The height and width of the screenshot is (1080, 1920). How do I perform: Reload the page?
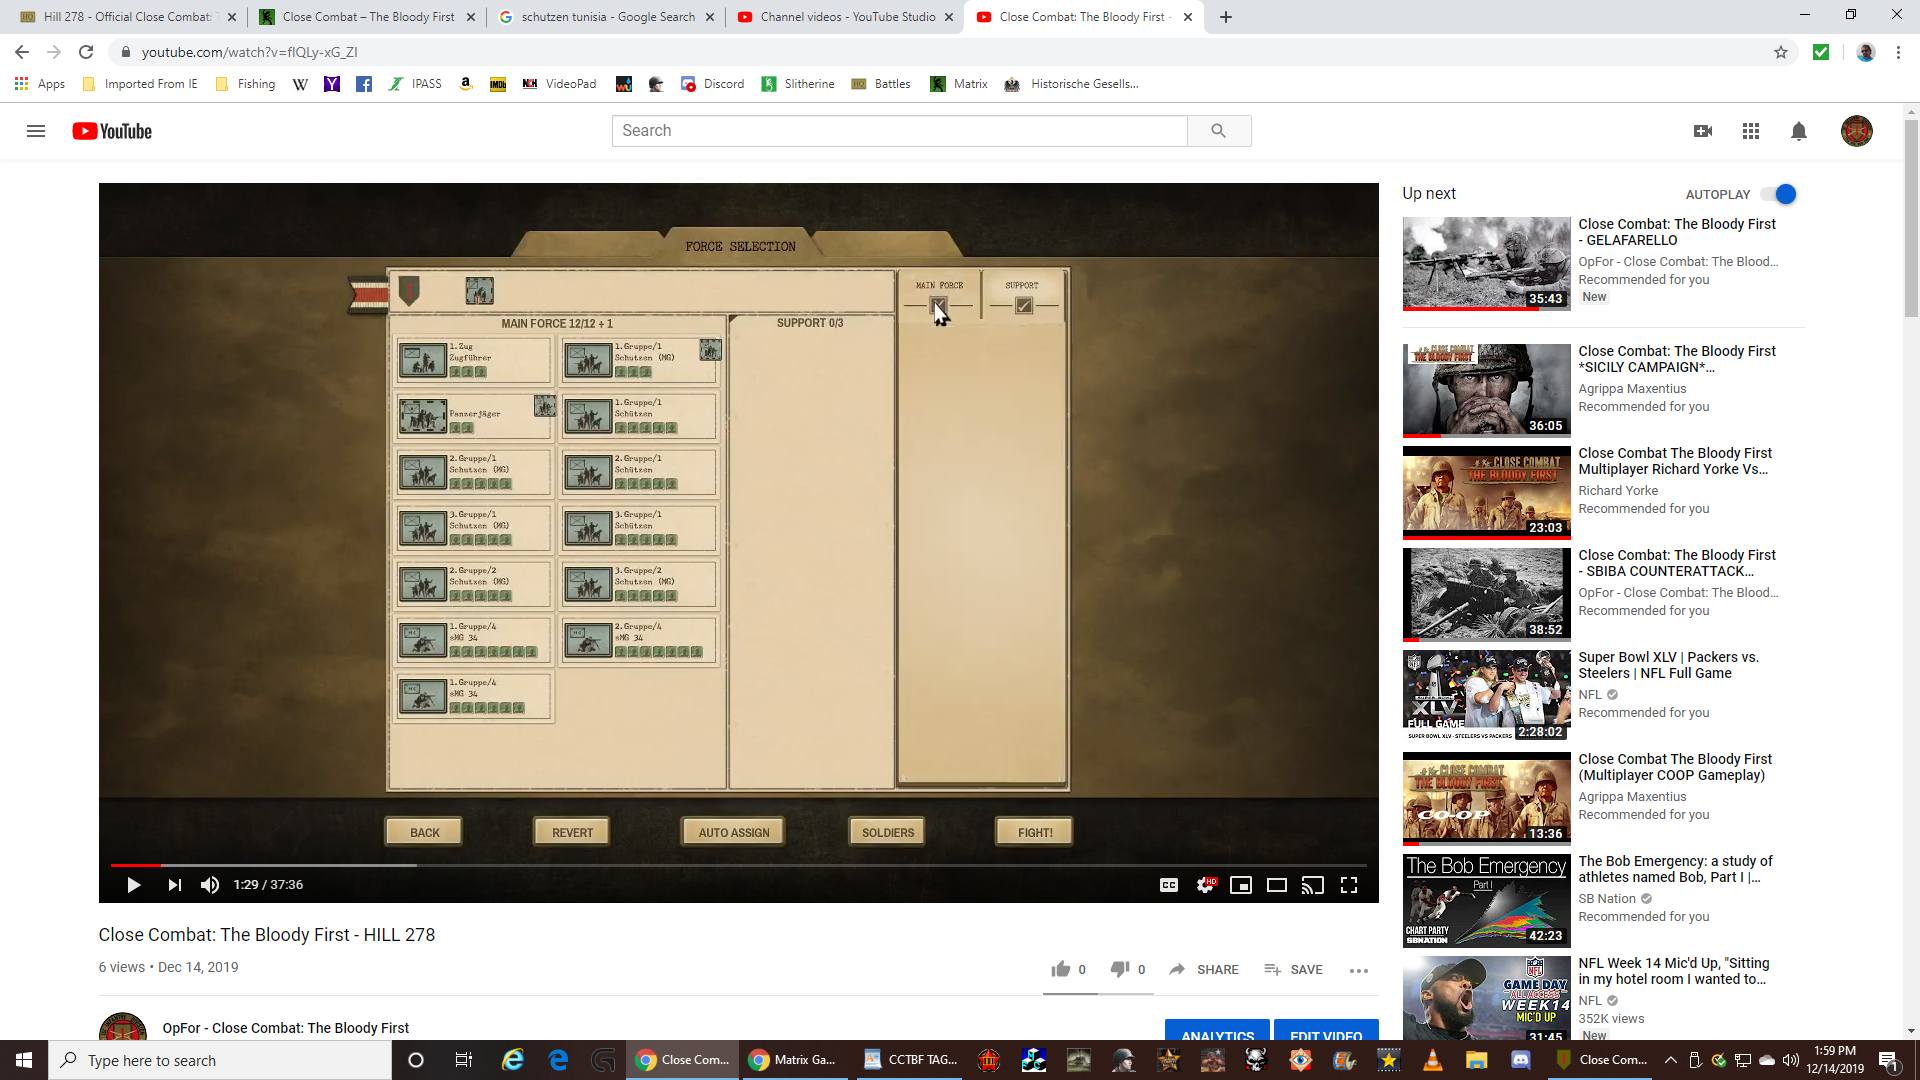[86, 52]
